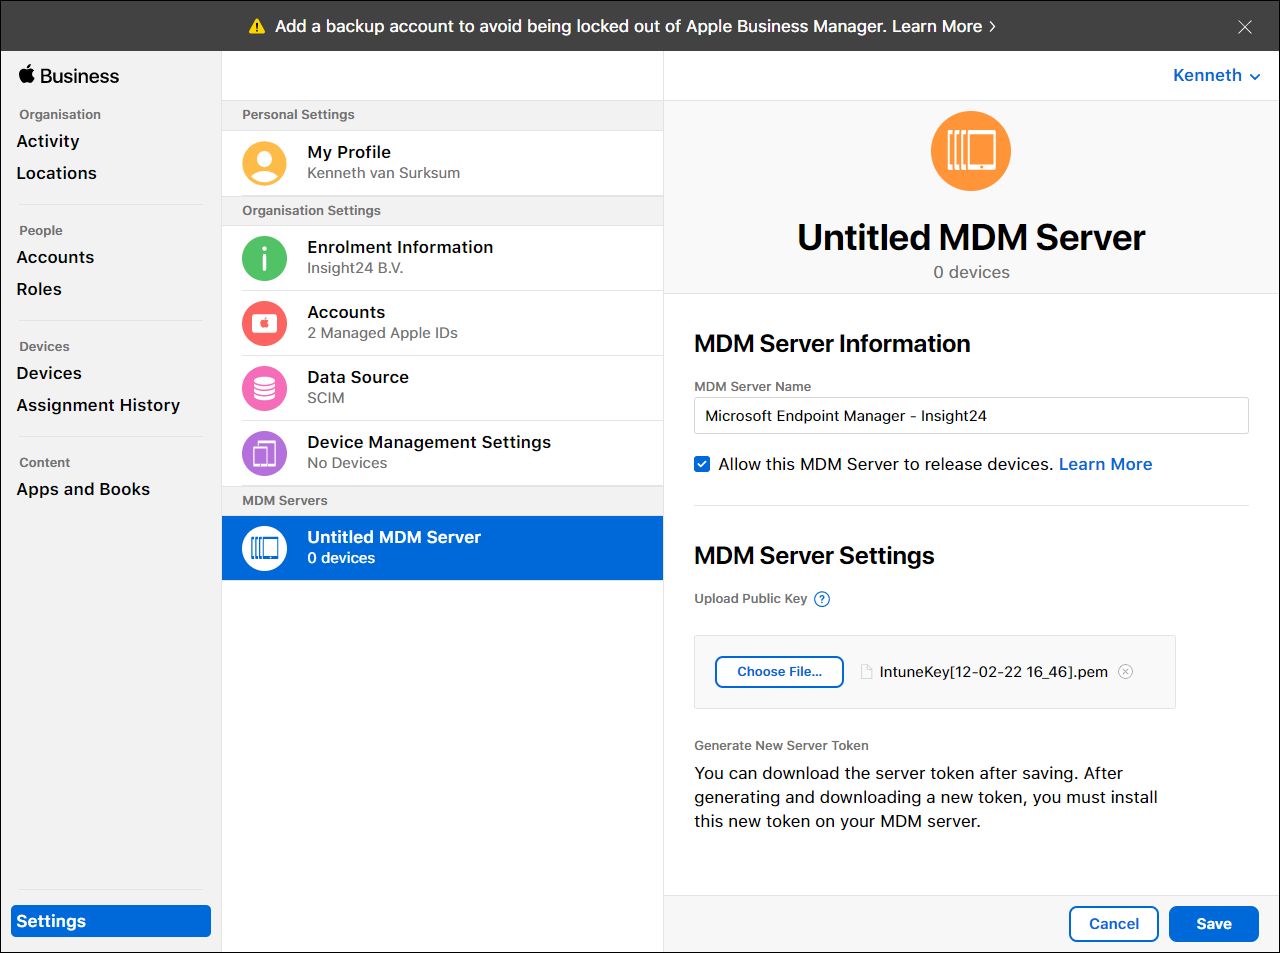Screen dimensions: 1280x953
Task: Click the purple Device Management Settings icon
Action: tap(264, 453)
